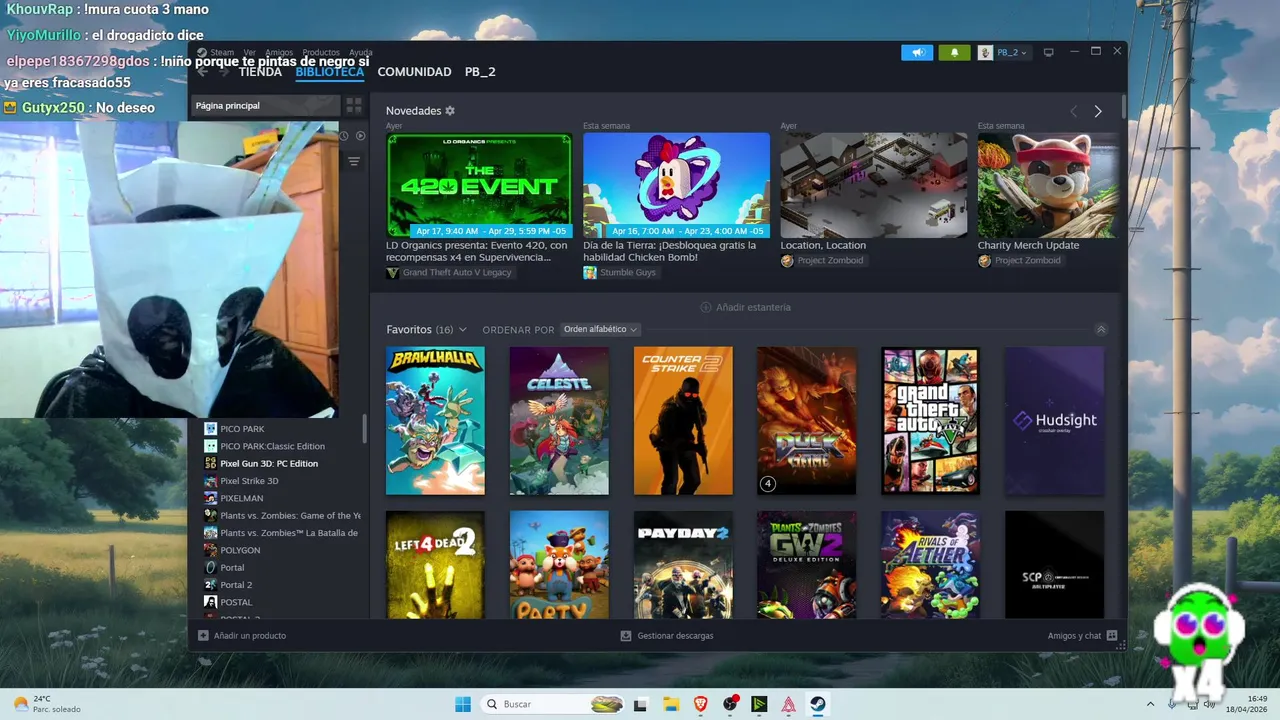Open Brawlhalla from Favoritos

click(x=435, y=421)
